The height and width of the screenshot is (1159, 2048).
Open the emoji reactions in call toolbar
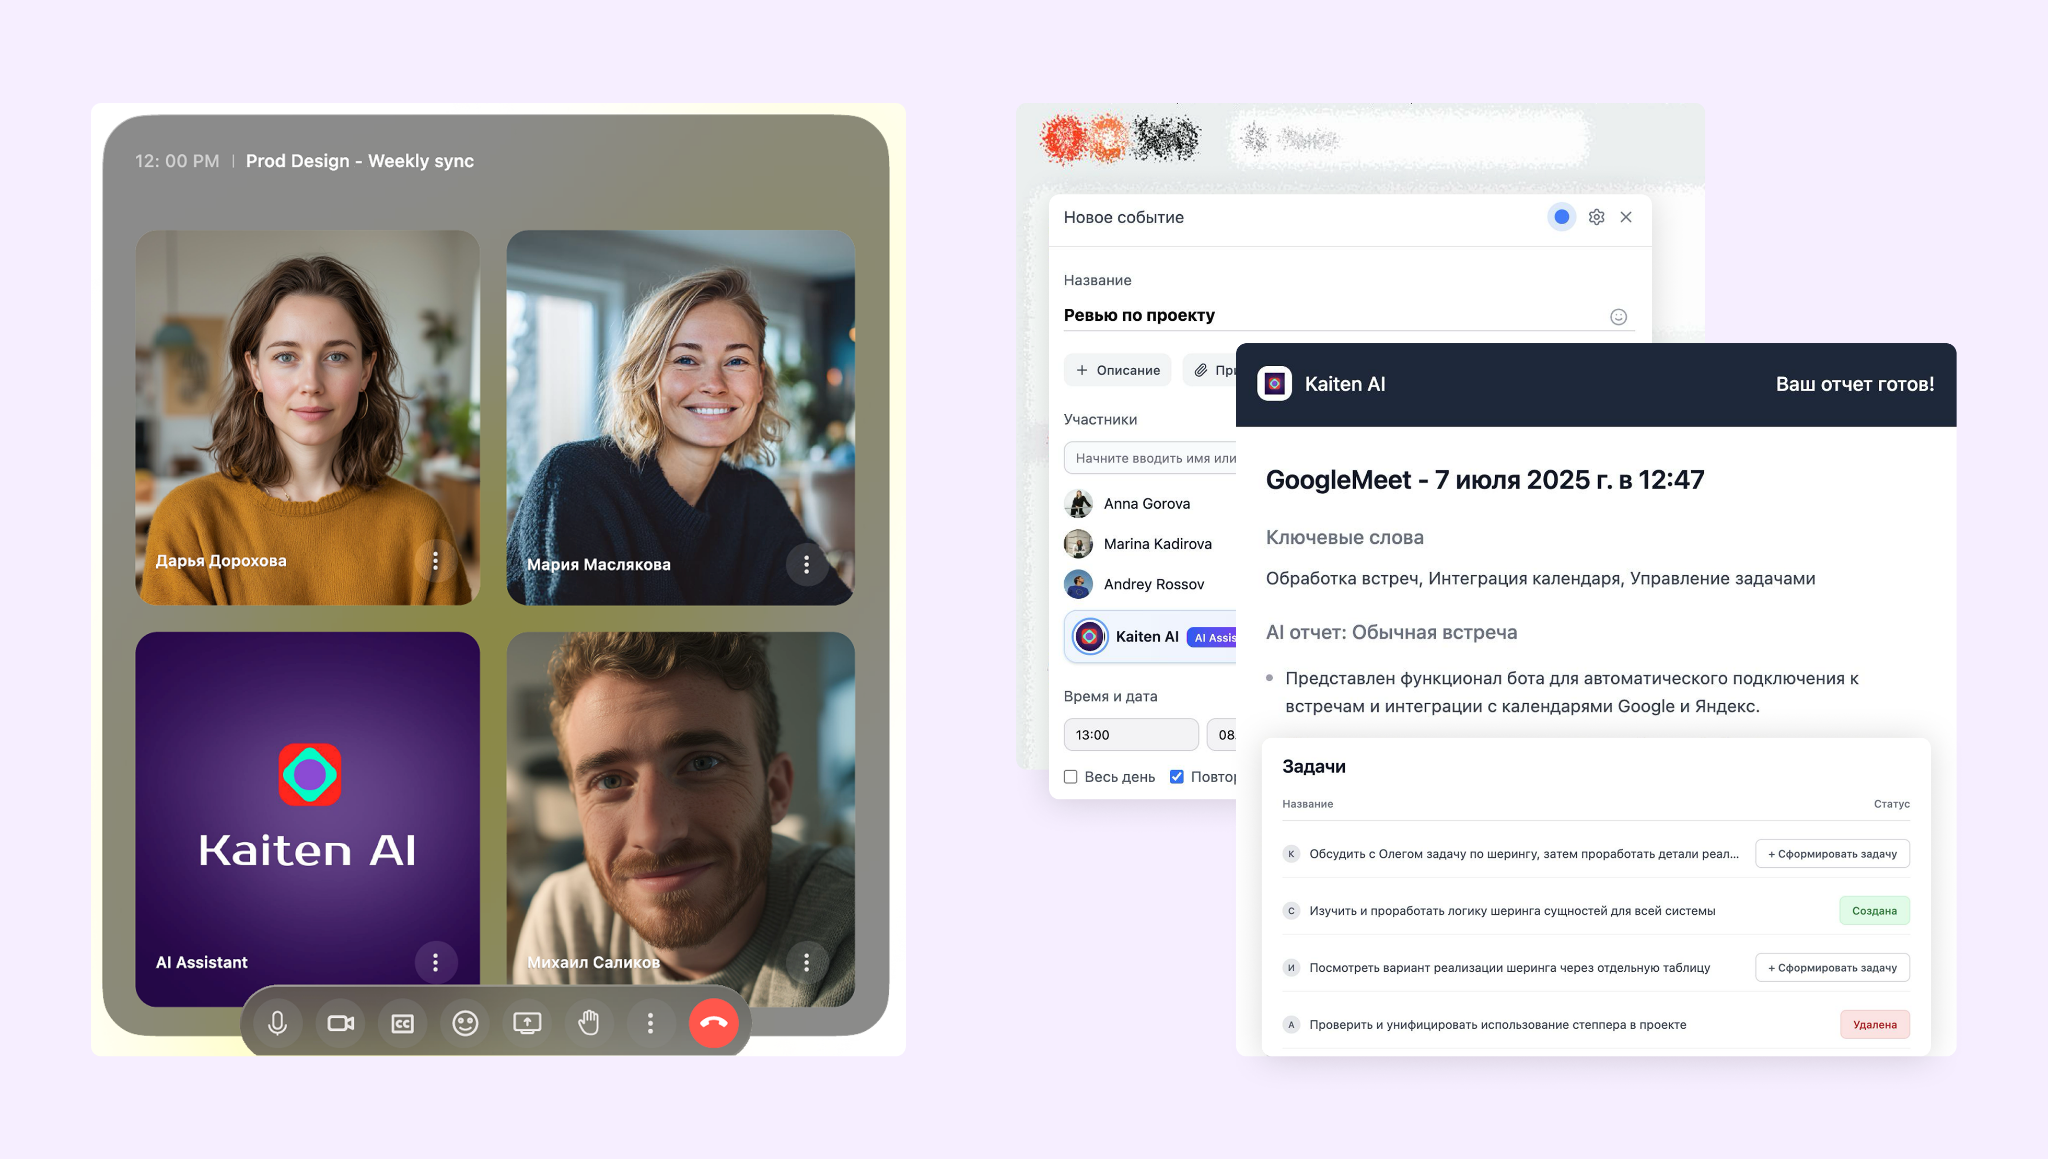[465, 1023]
